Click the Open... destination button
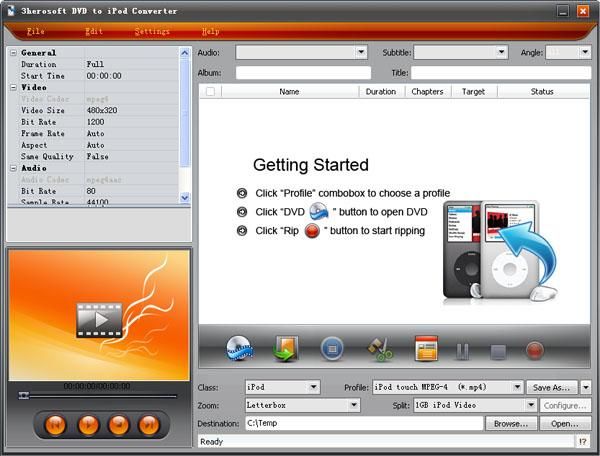This screenshot has width=600, height=456. click(565, 423)
